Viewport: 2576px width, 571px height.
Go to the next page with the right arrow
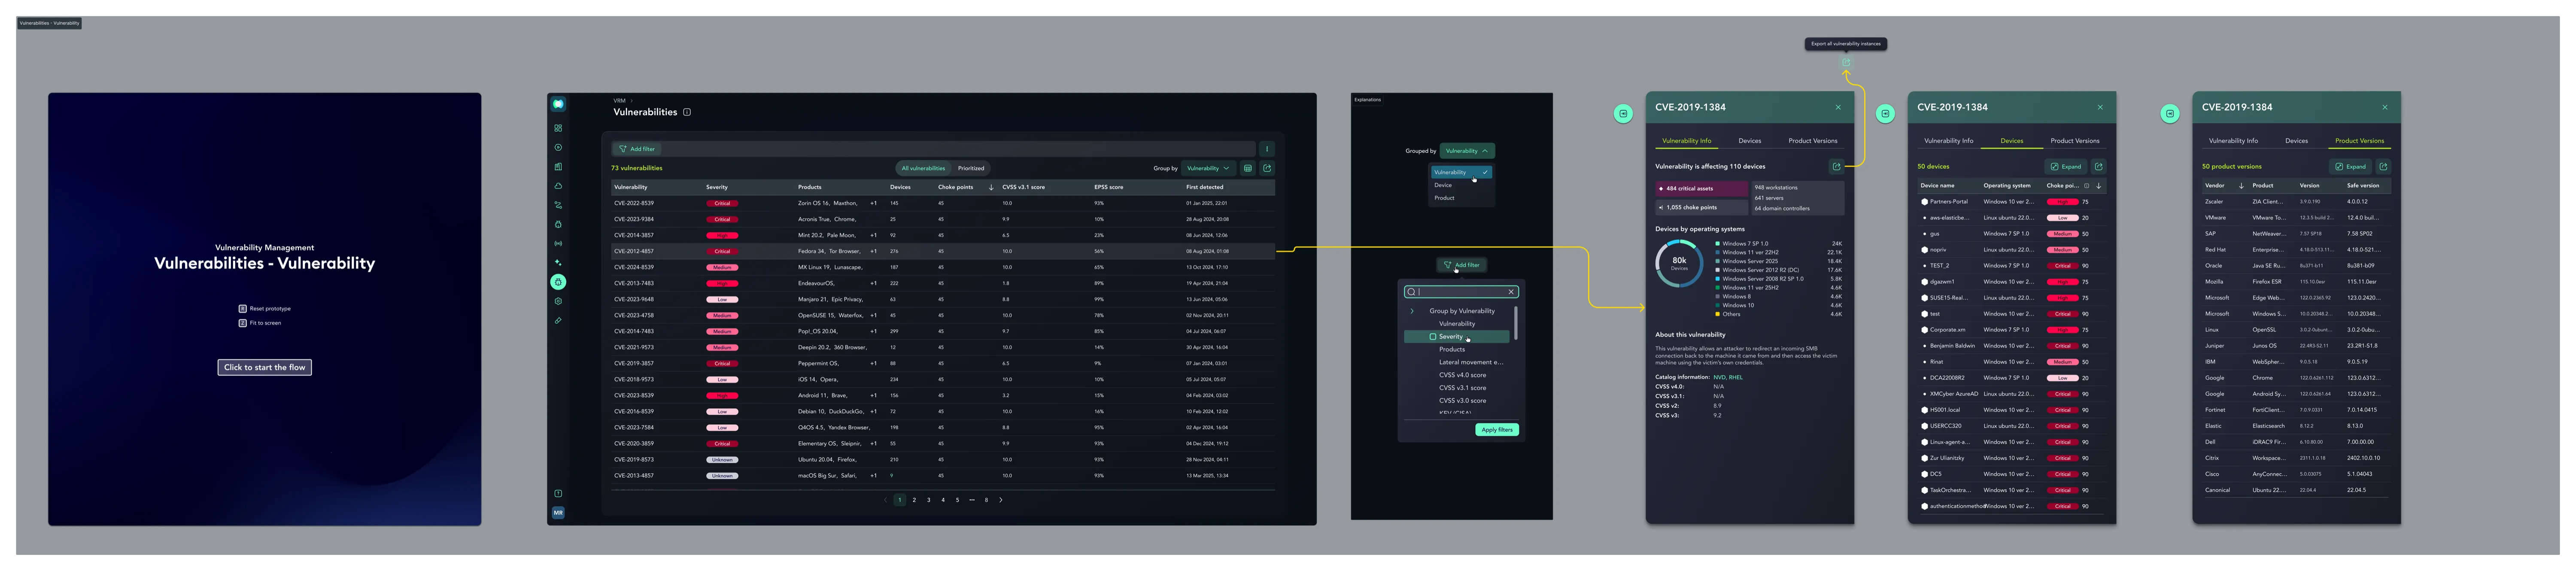tap(1001, 500)
